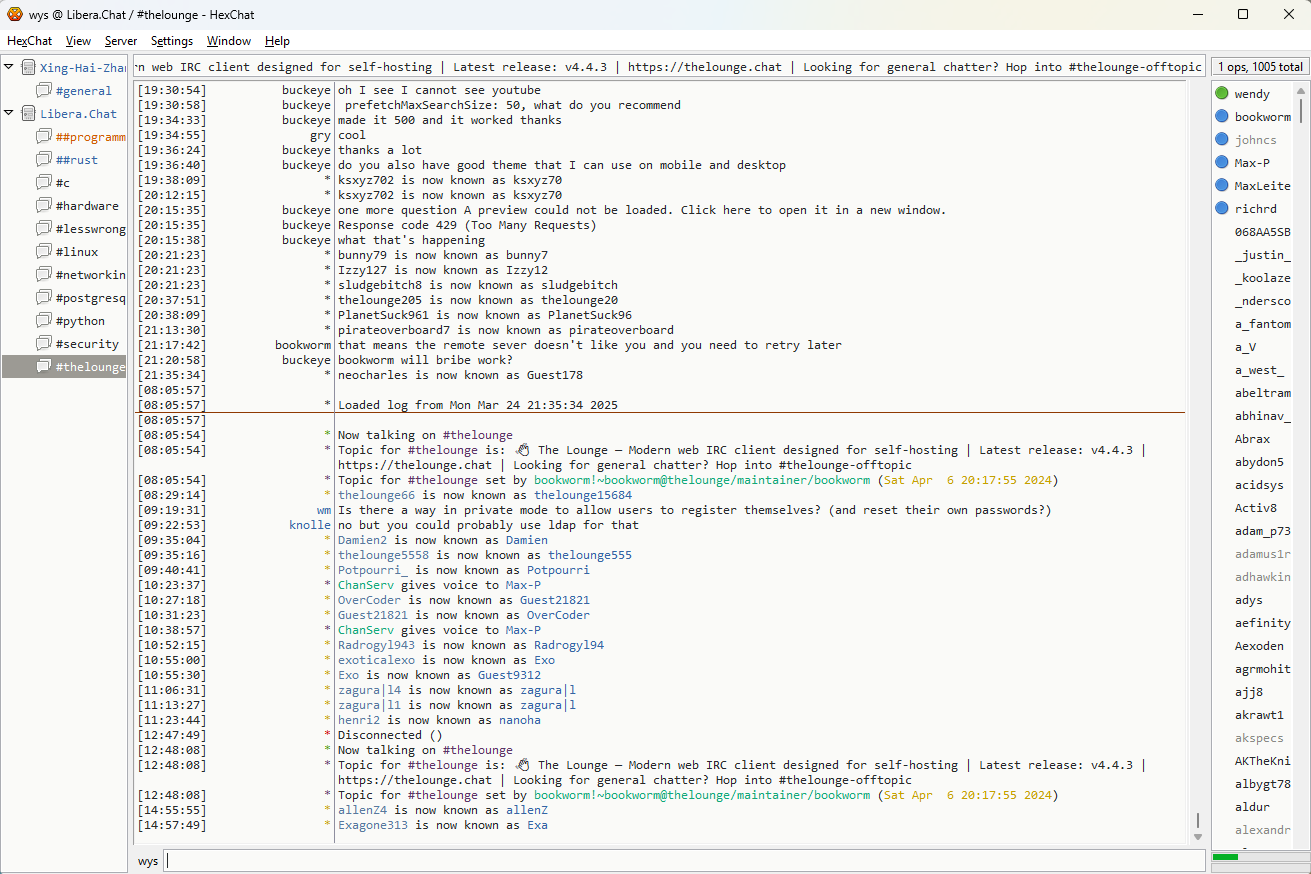Switch to the #linux channel

(x=77, y=252)
